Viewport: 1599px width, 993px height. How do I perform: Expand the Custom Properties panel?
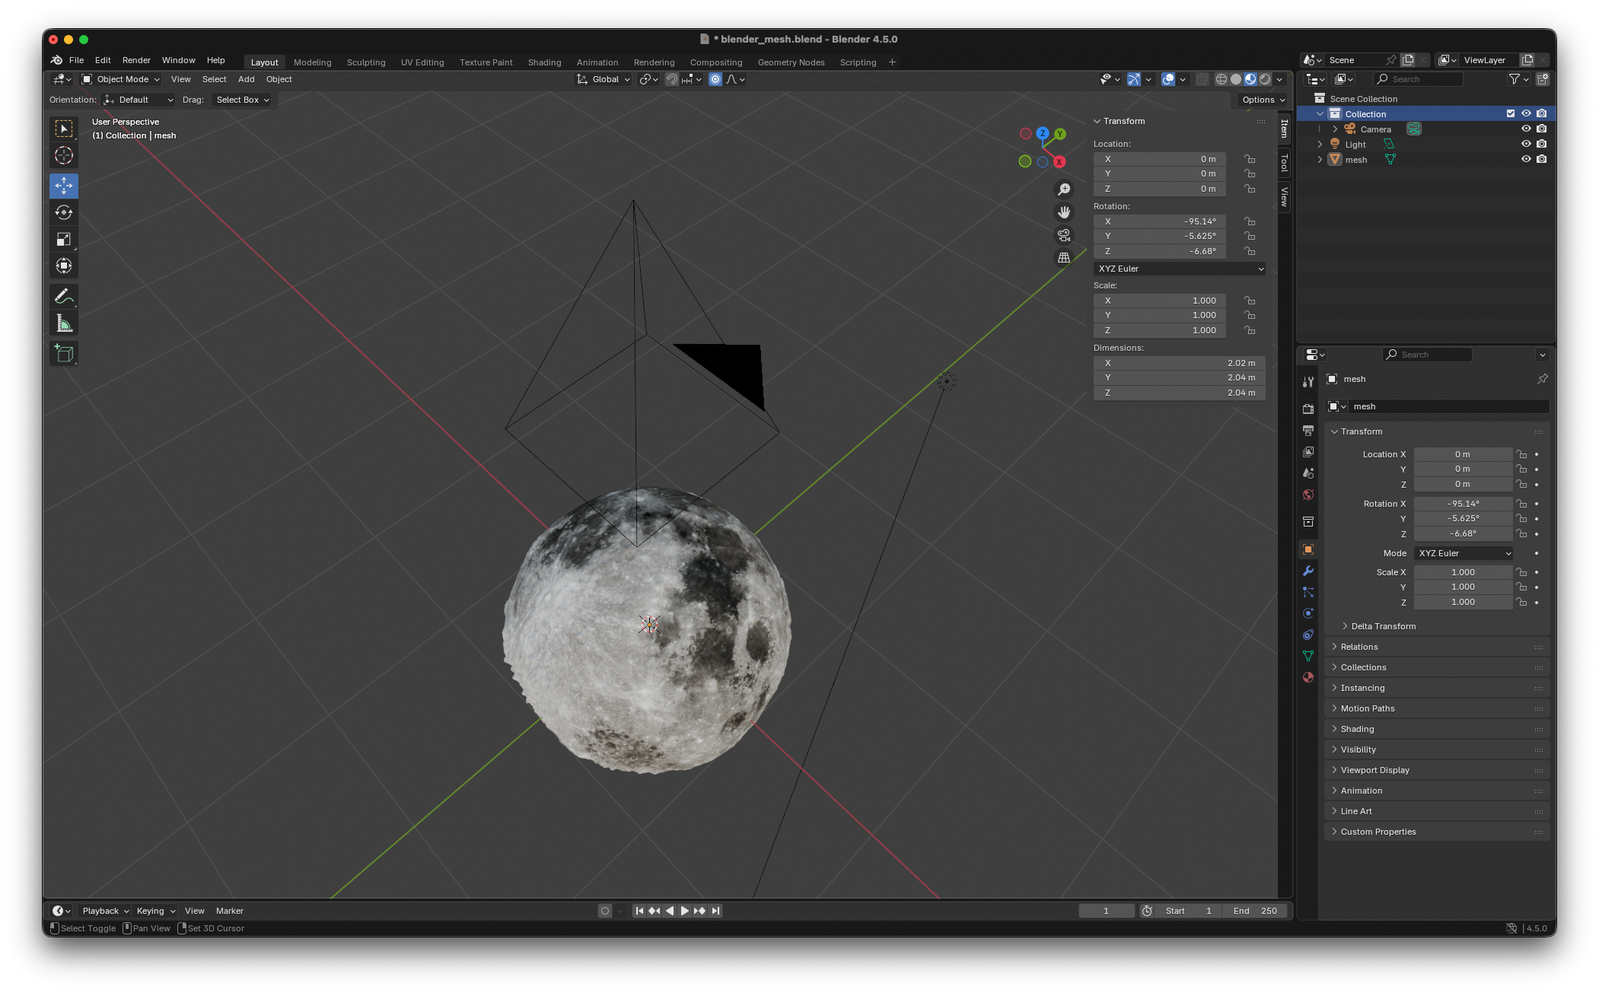[1438, 832]
